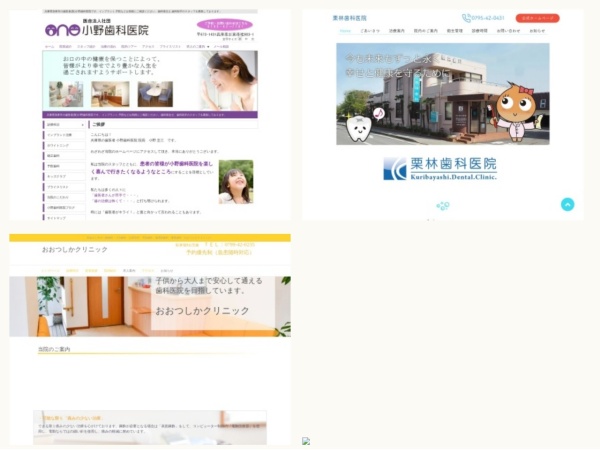This screenshot has height=450, width=600.
Task: Open キッズクラブ in Ono sidebar
Action: 64,176
